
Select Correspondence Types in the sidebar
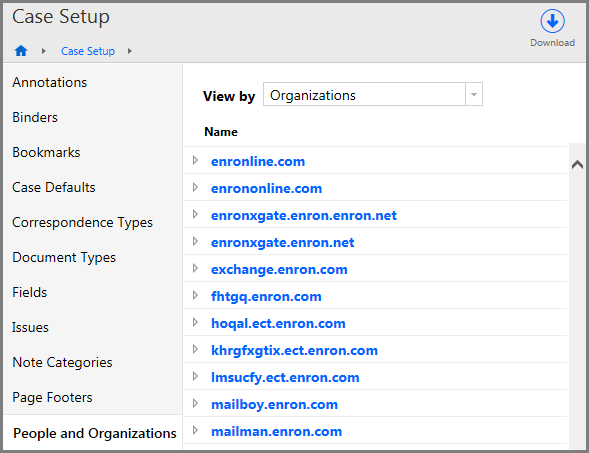click(x=82, y=222)
